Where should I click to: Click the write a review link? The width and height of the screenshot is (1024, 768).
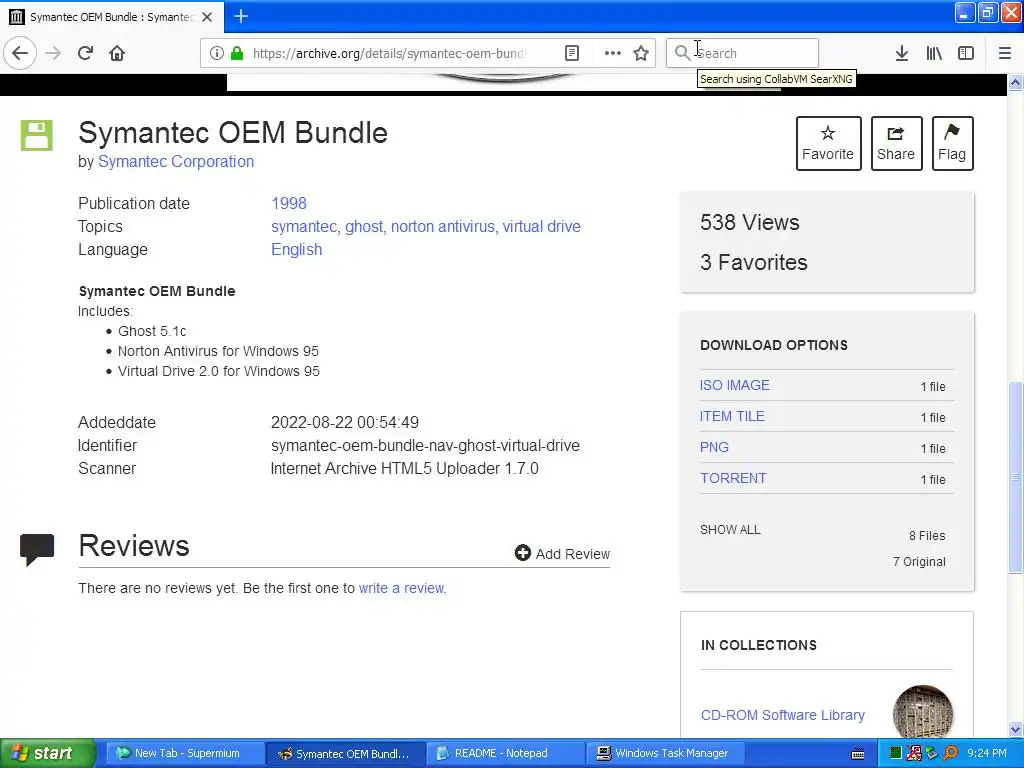point(402,588)
